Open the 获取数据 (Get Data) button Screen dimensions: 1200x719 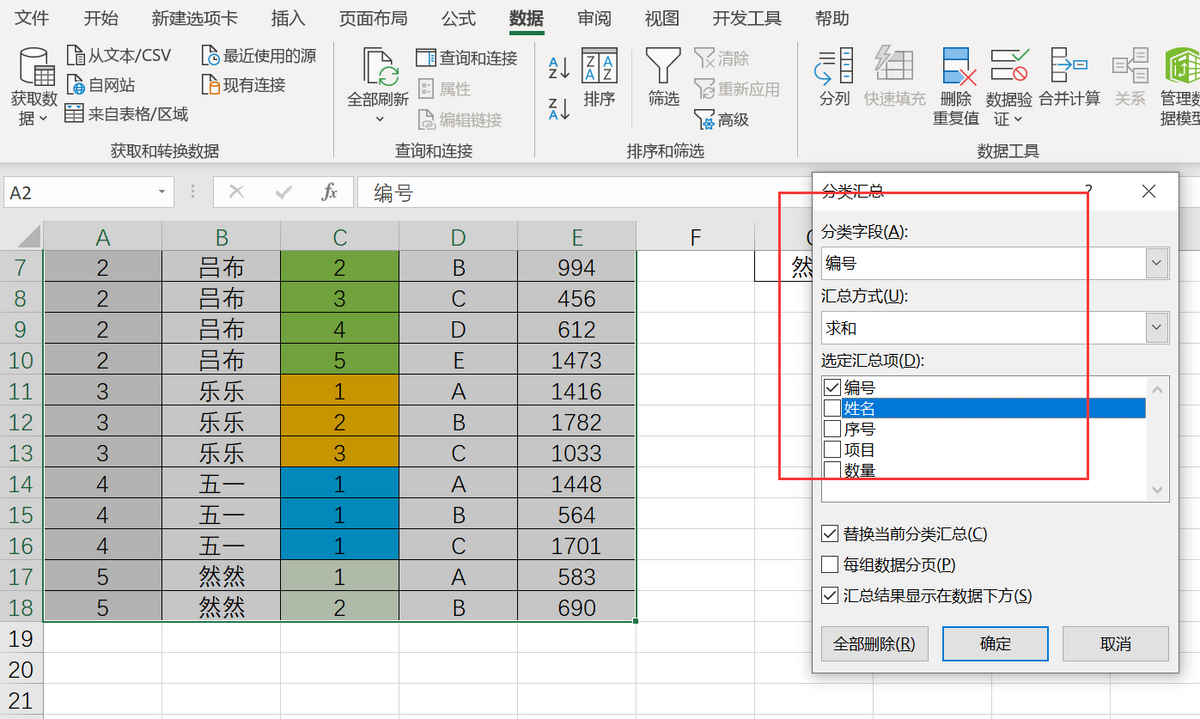click(34, 86)
